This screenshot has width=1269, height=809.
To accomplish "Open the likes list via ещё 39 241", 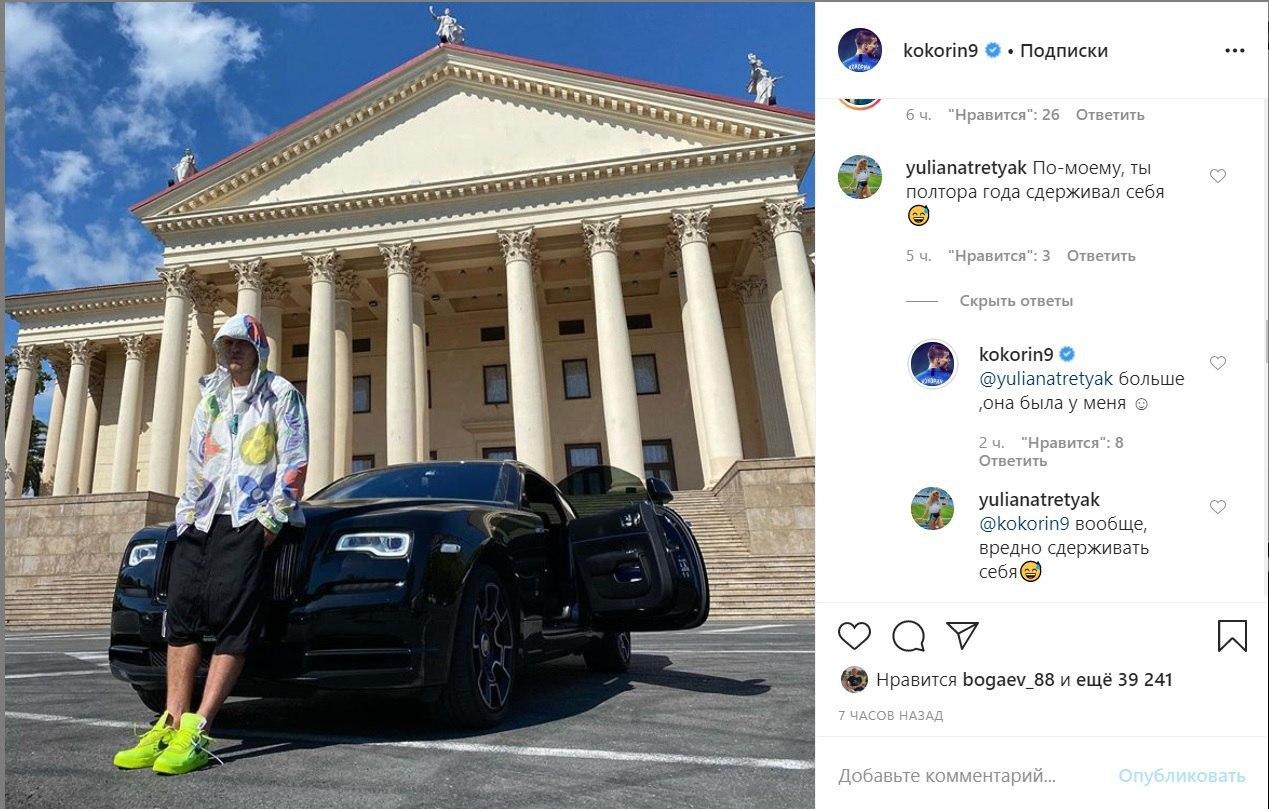I will coord(1125,680).
